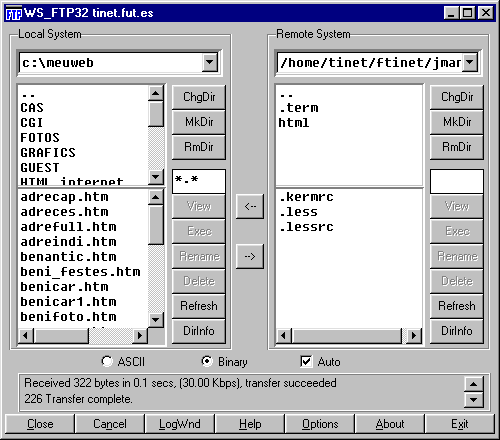This screenshot has width=500, height=440.
Task: Open Help
Action: tap(250, 424)
